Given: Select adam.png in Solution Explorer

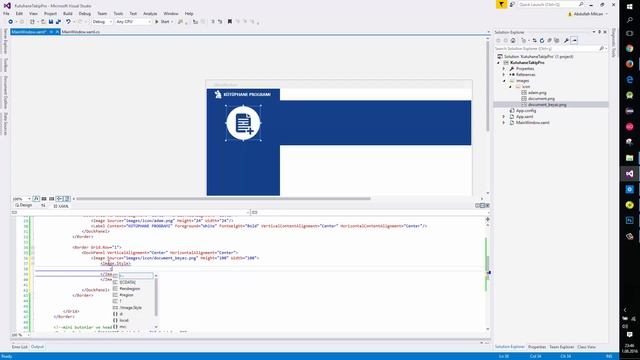Looking at the screenshot, I should click(x=537, y=93).
